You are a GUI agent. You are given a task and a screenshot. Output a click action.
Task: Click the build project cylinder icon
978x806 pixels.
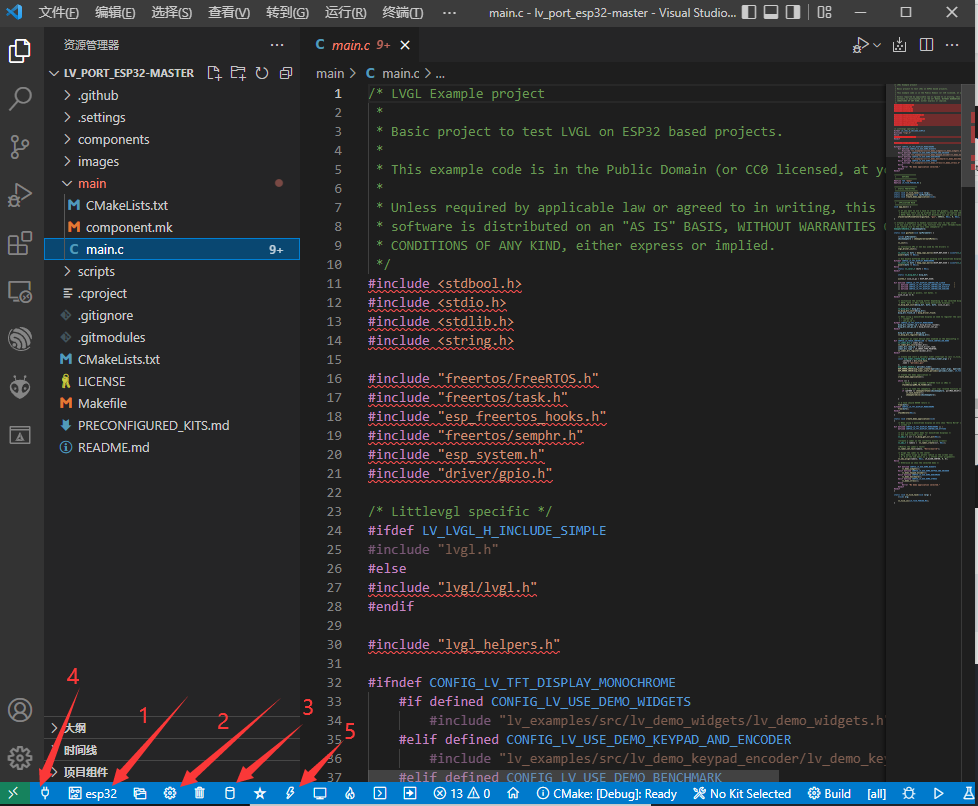click(230, 794)
